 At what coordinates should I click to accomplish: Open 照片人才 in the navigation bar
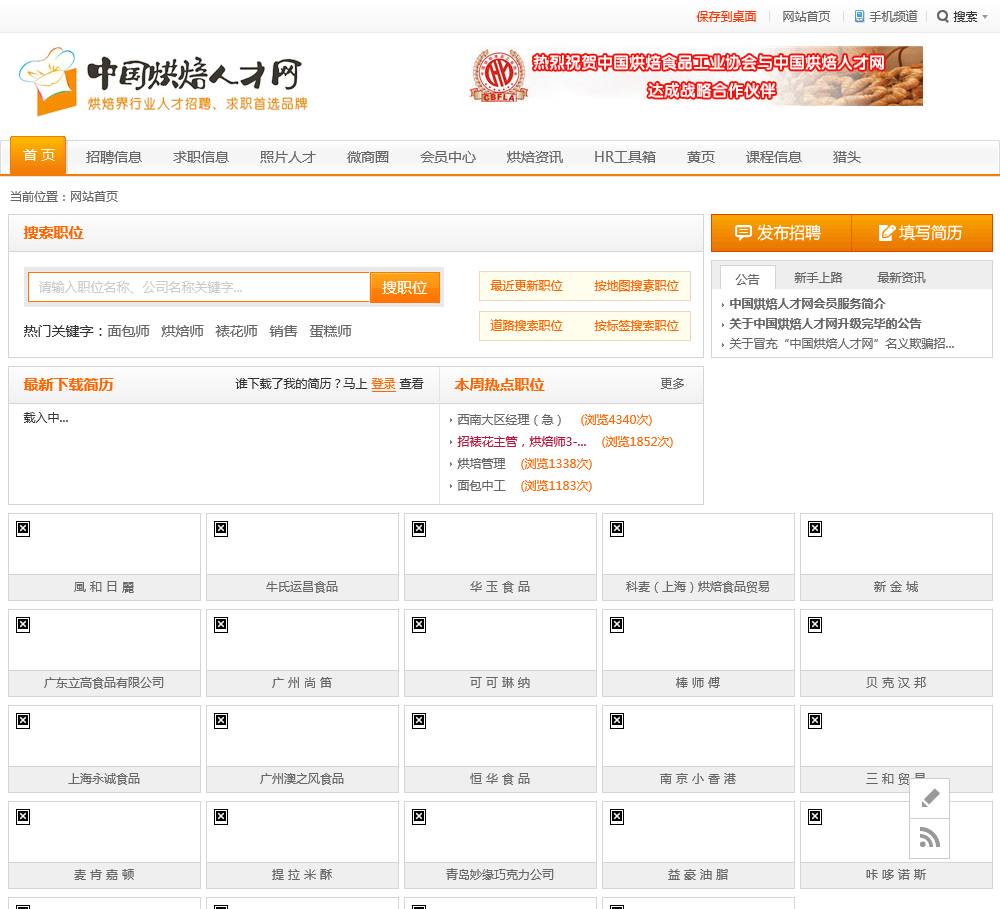point(288,157)
